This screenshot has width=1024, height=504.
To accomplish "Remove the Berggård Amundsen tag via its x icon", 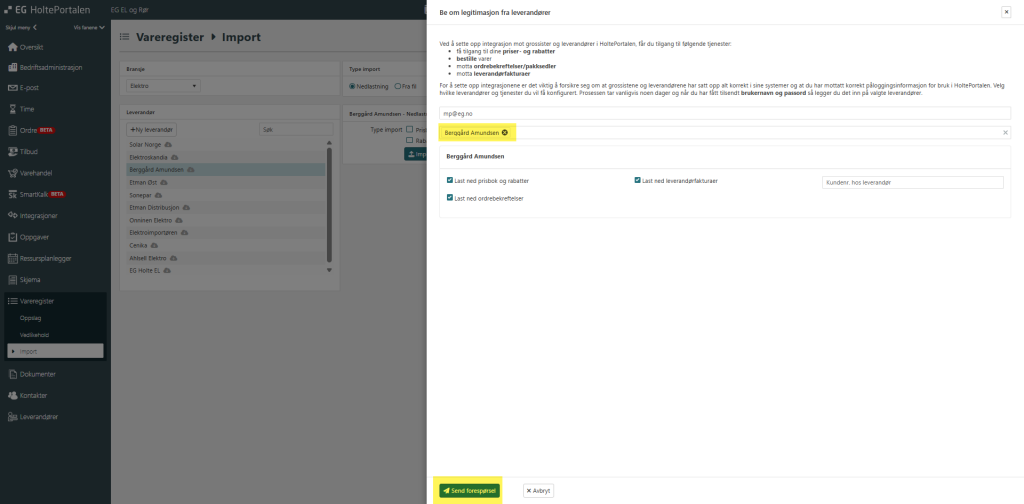I will pyautogui.click(x=504, y=132).
